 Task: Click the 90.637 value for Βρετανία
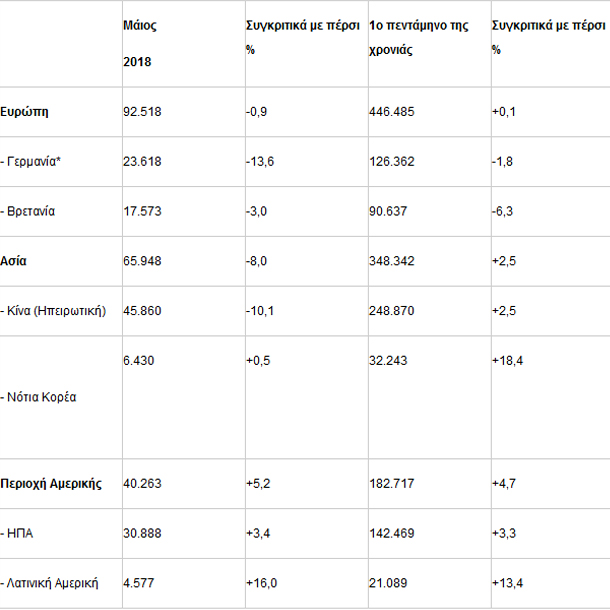click(388, 212)
